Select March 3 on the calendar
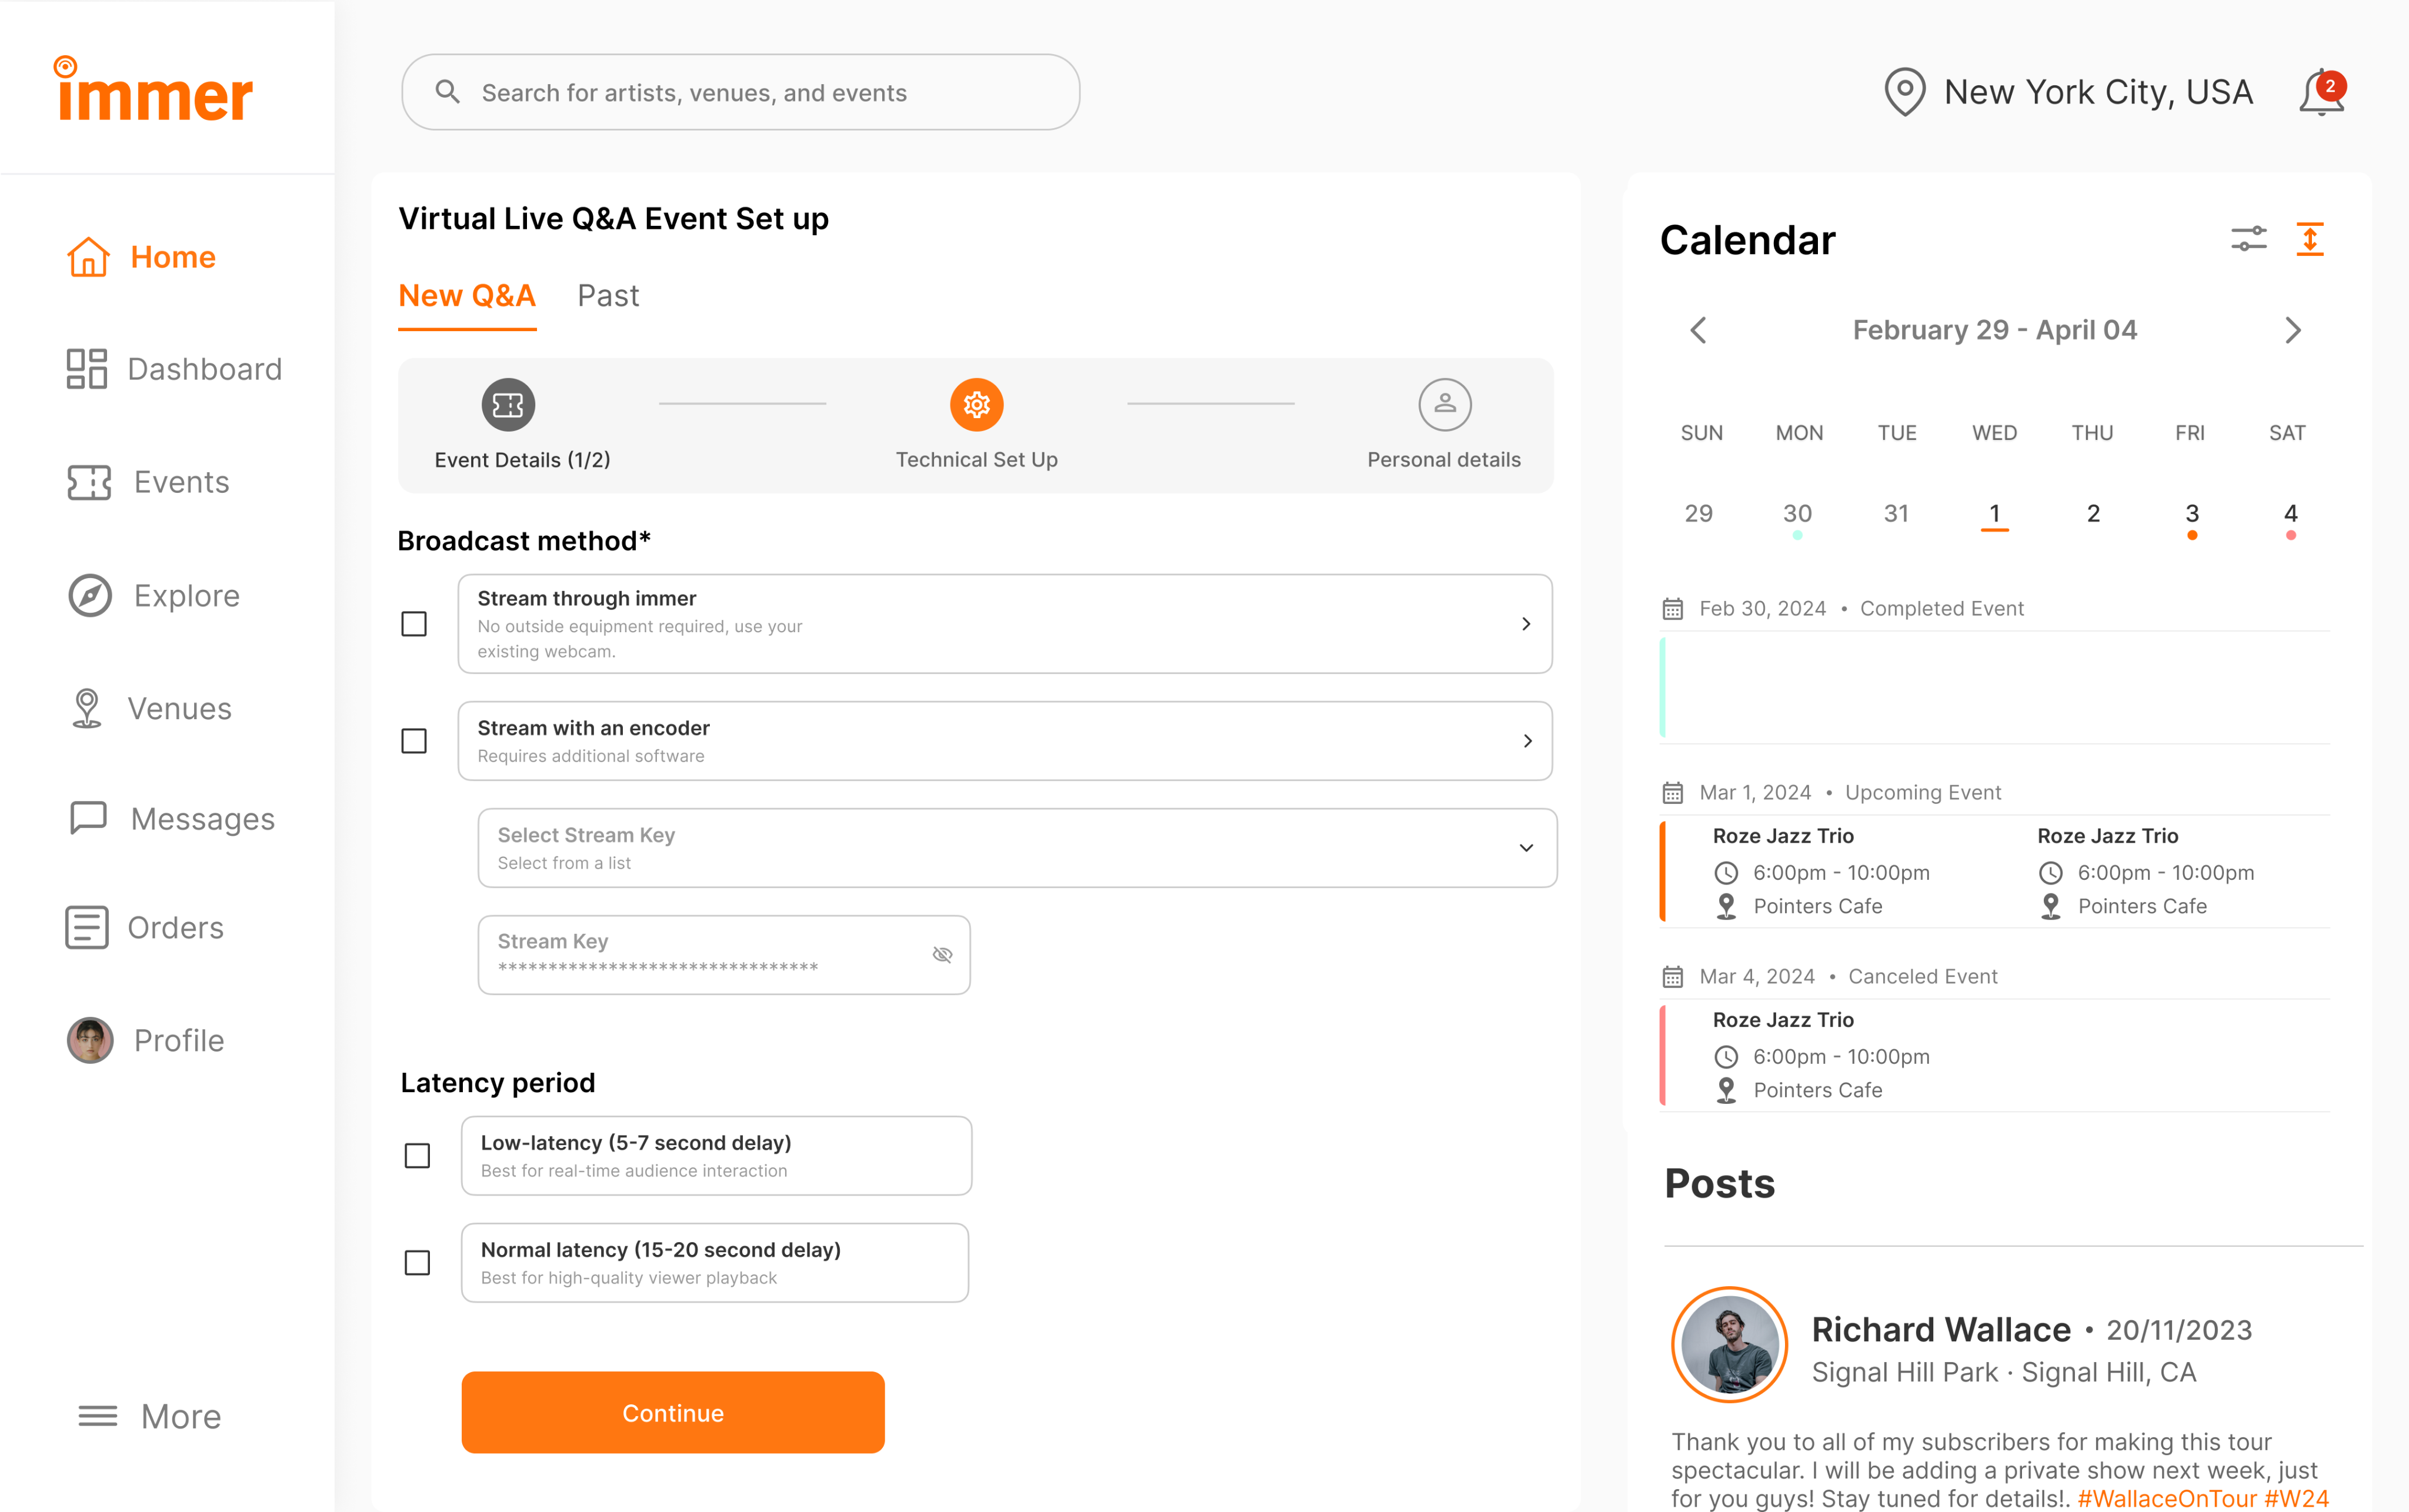2409x1512 pixels. tap(2191, 514)
